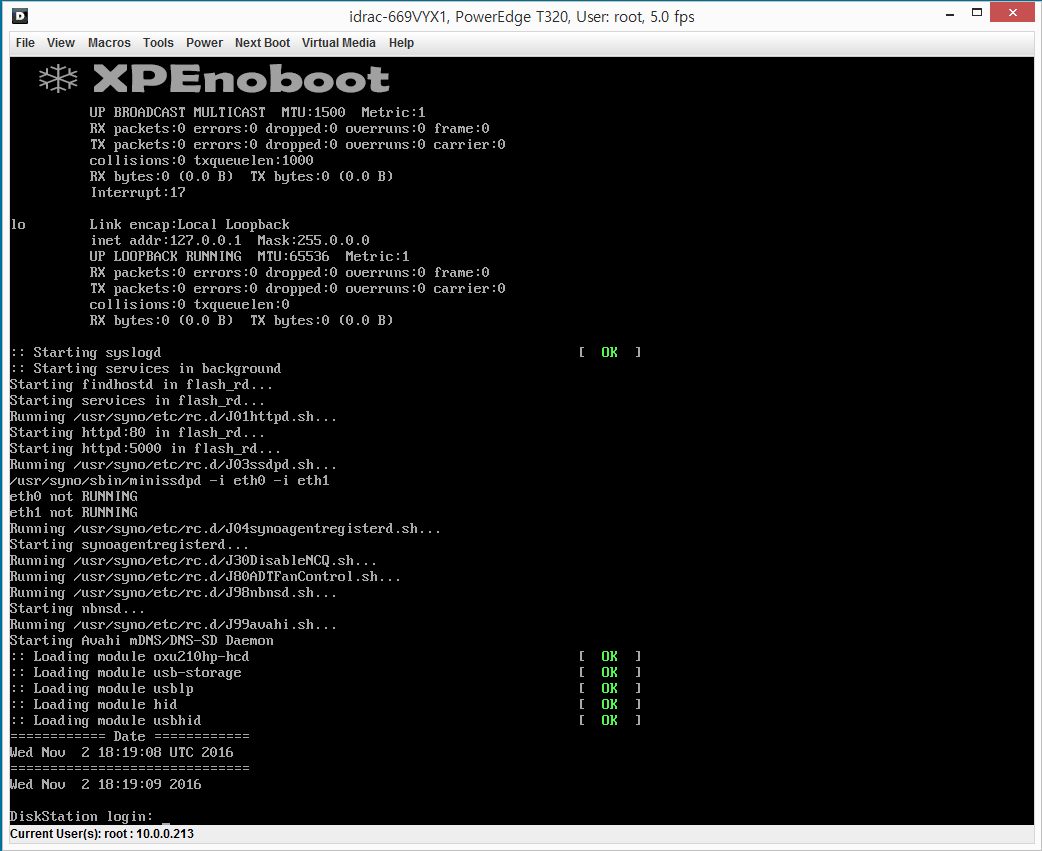Image resolution: width=1042 pixels, height=851 pixels.
Task: Click the 'Starting syslogd' line
Action: [86, 352]
